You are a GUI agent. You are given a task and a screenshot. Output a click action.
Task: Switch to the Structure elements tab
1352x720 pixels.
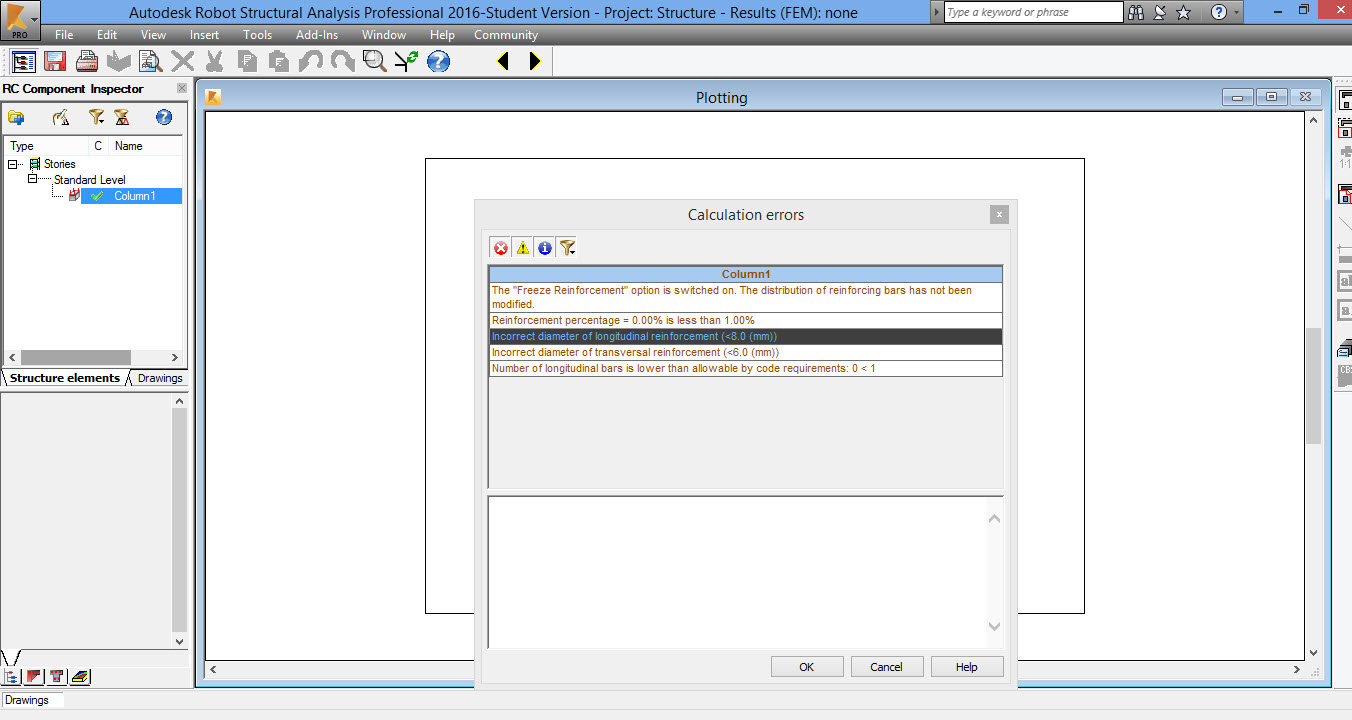pos(62,378)
